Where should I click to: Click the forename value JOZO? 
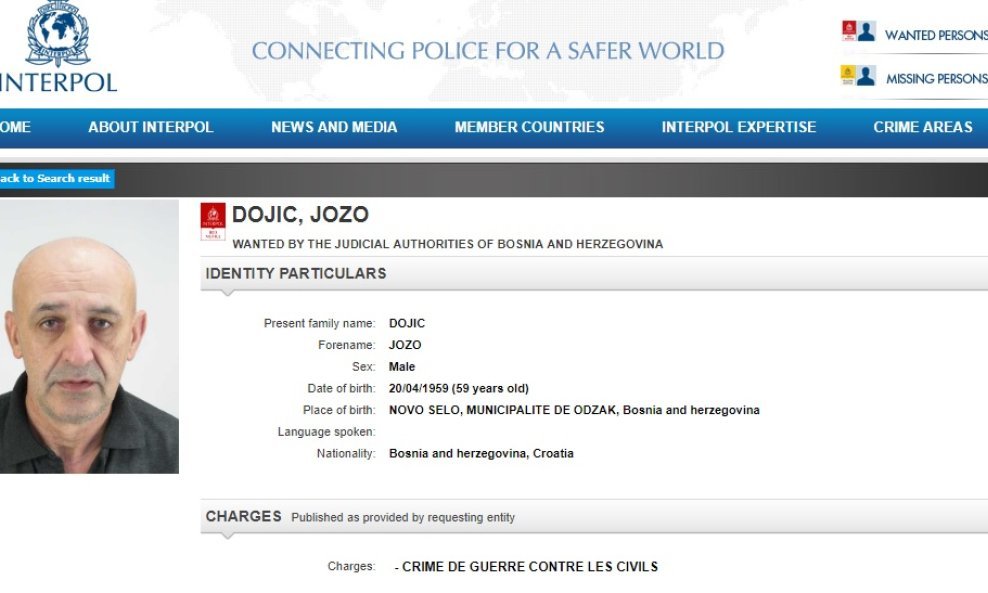(x=405, y=345)
